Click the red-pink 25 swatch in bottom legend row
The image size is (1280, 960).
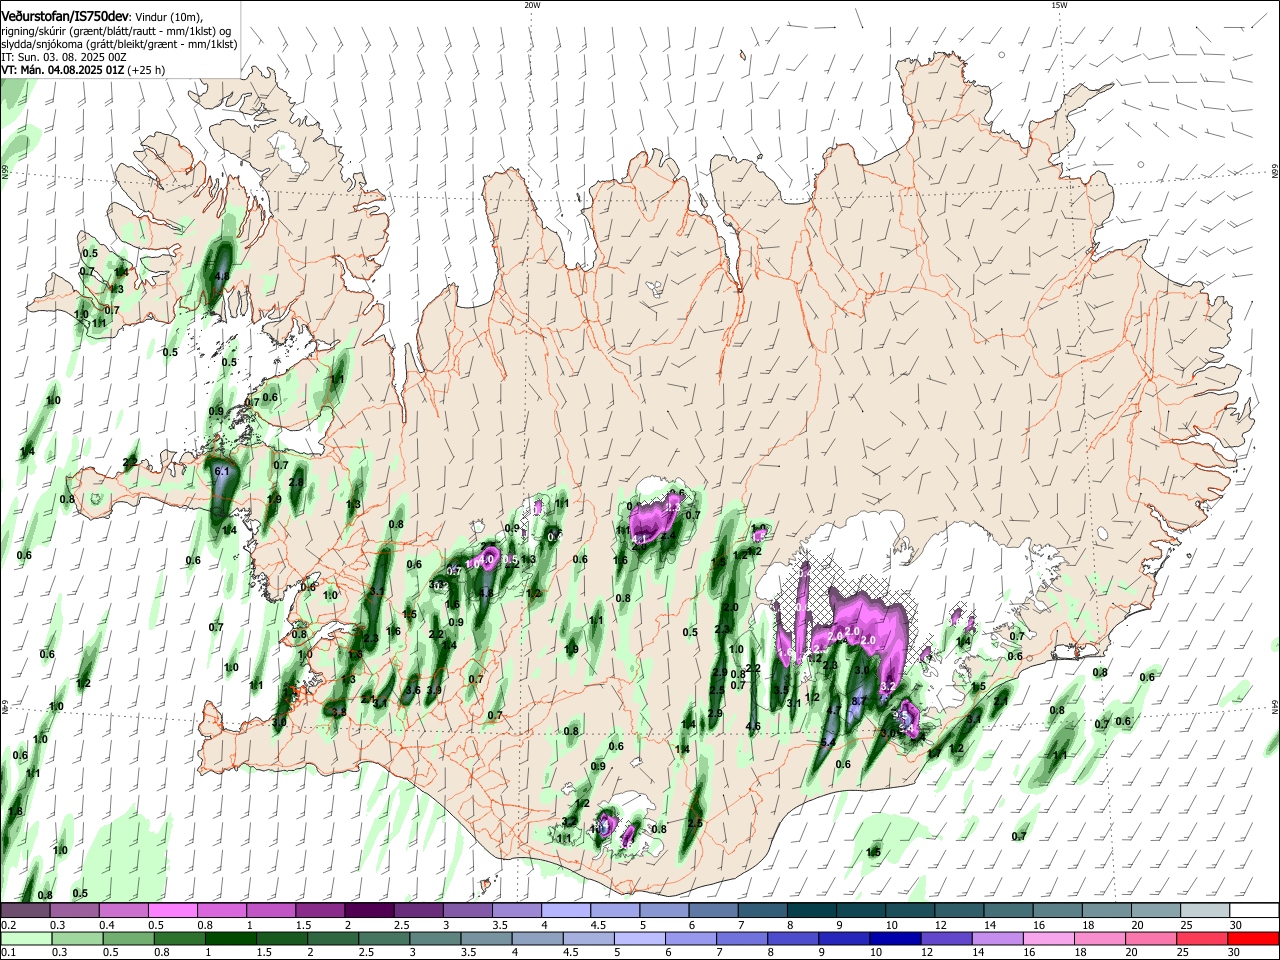(x=1203, y=938)
